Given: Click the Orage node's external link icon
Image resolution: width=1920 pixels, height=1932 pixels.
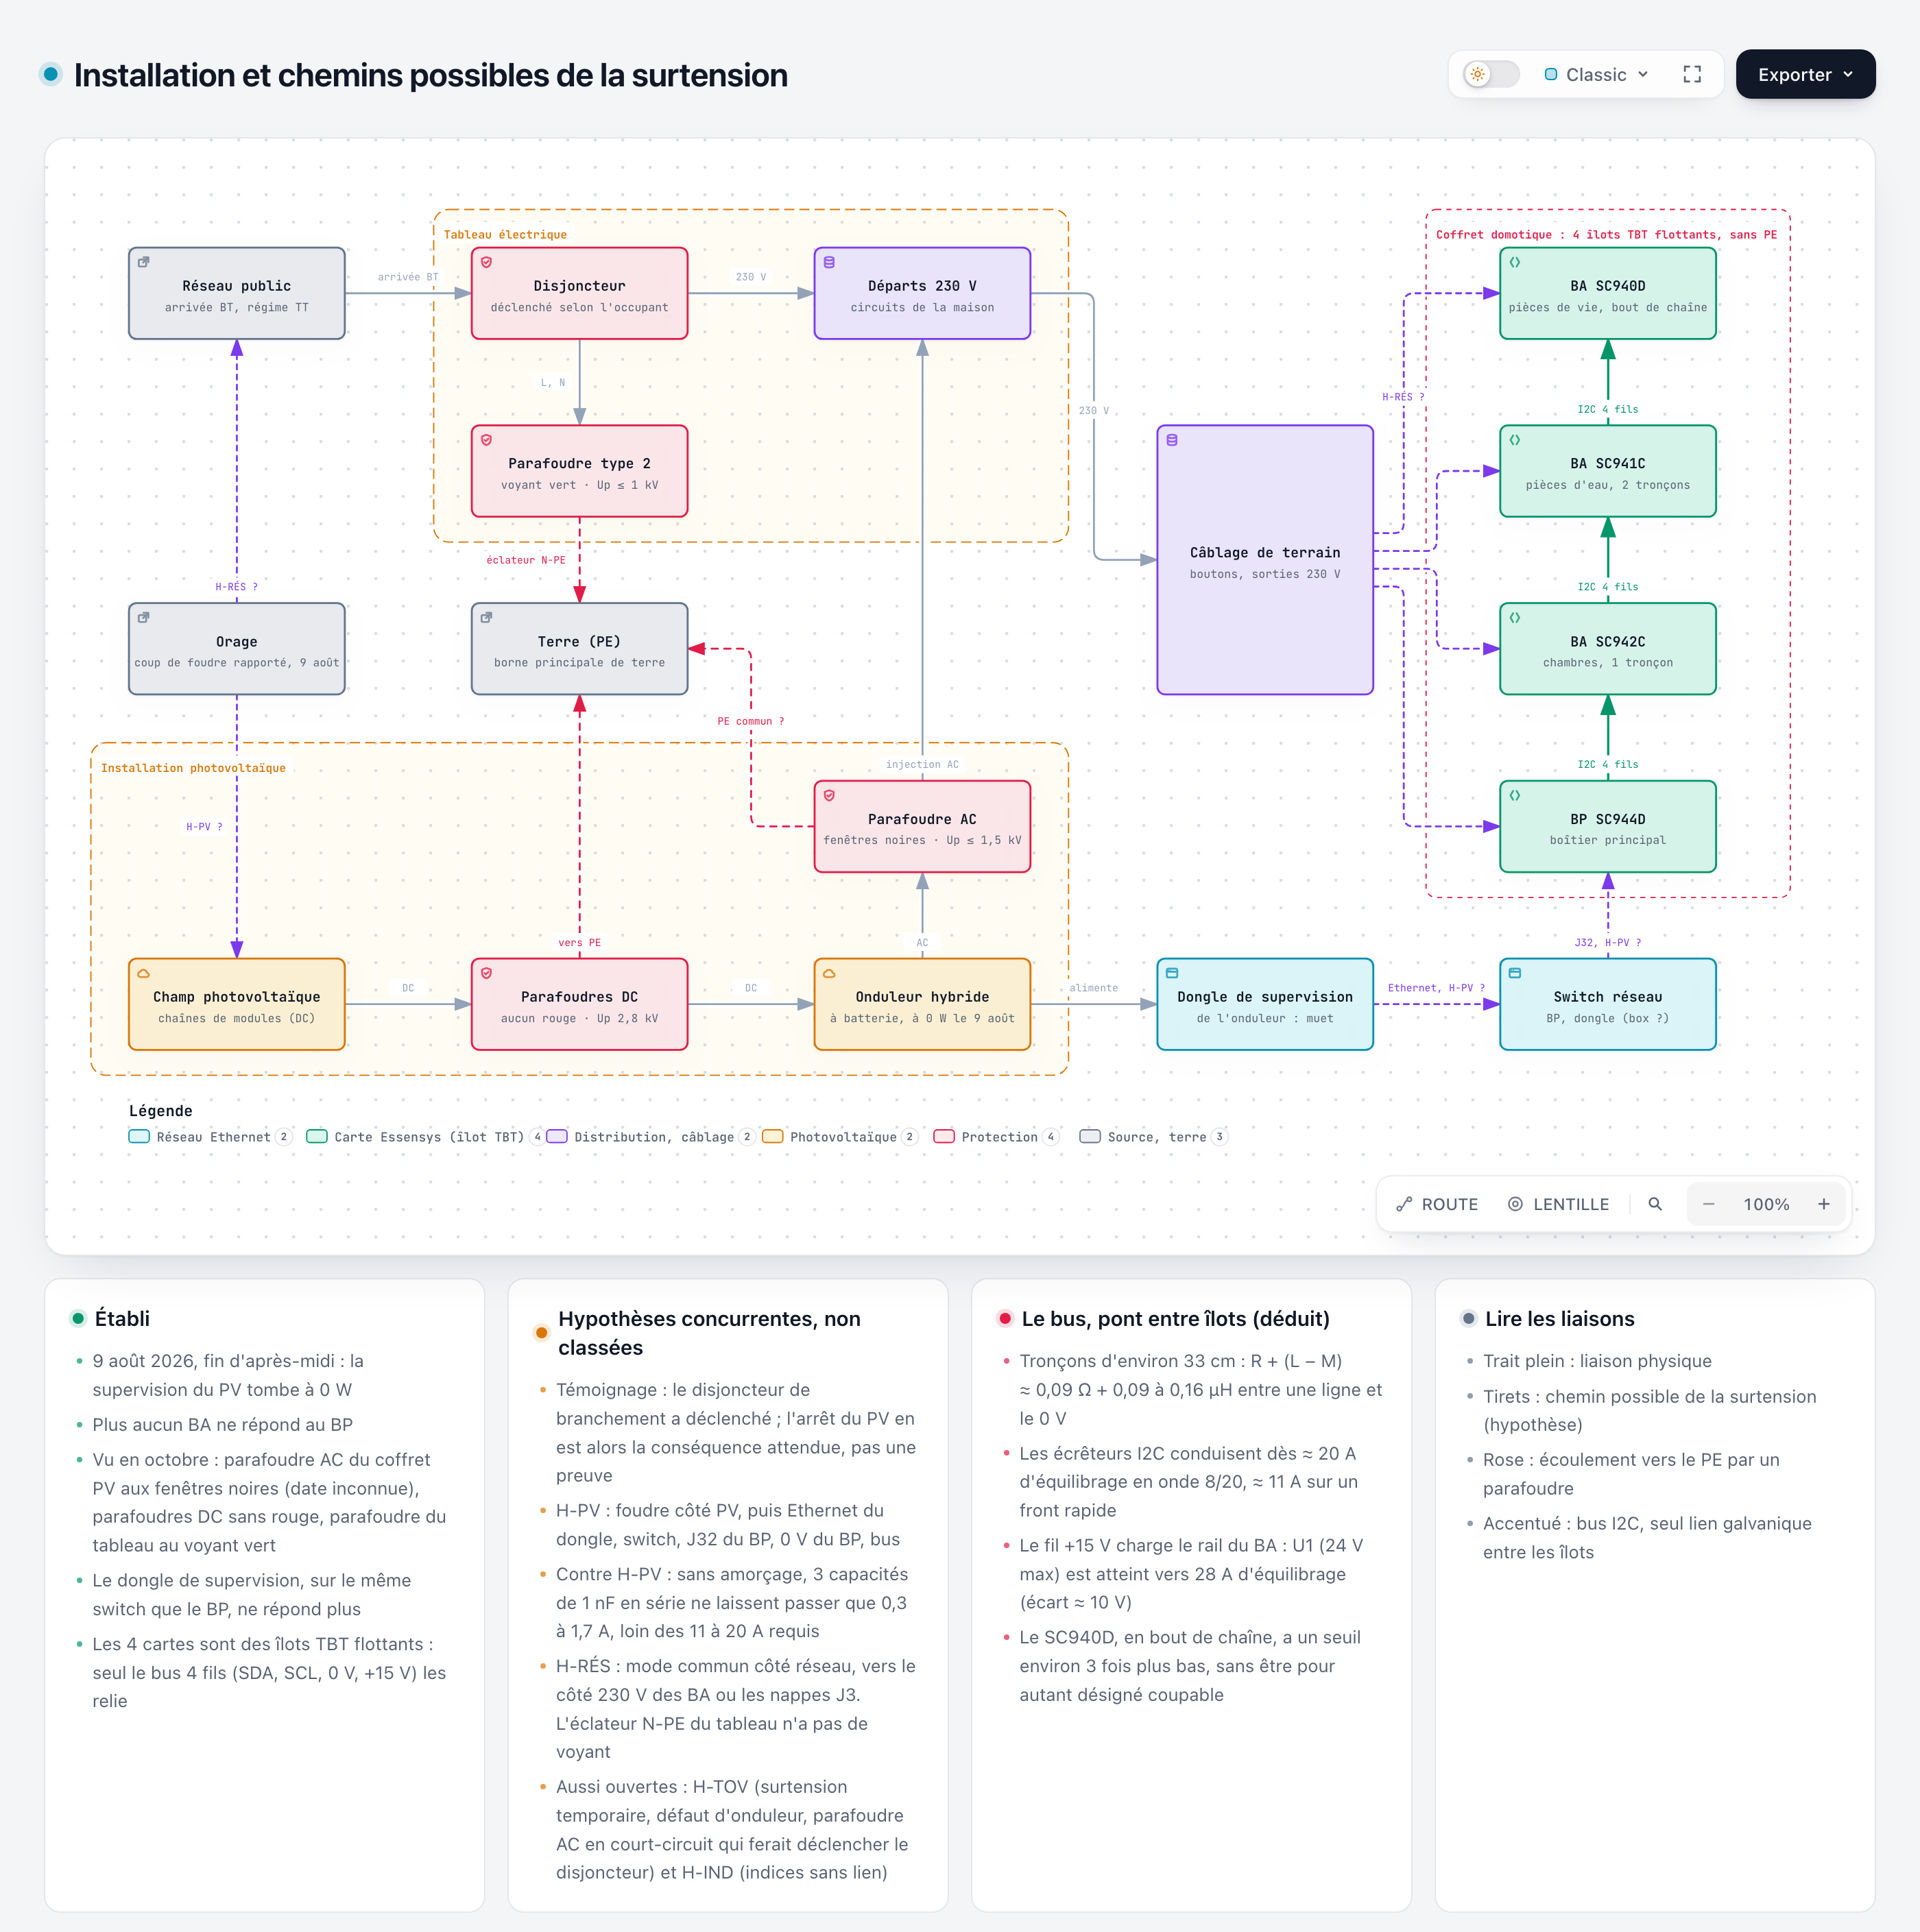Looking at the screenshot, I should (x=144, y=617).
